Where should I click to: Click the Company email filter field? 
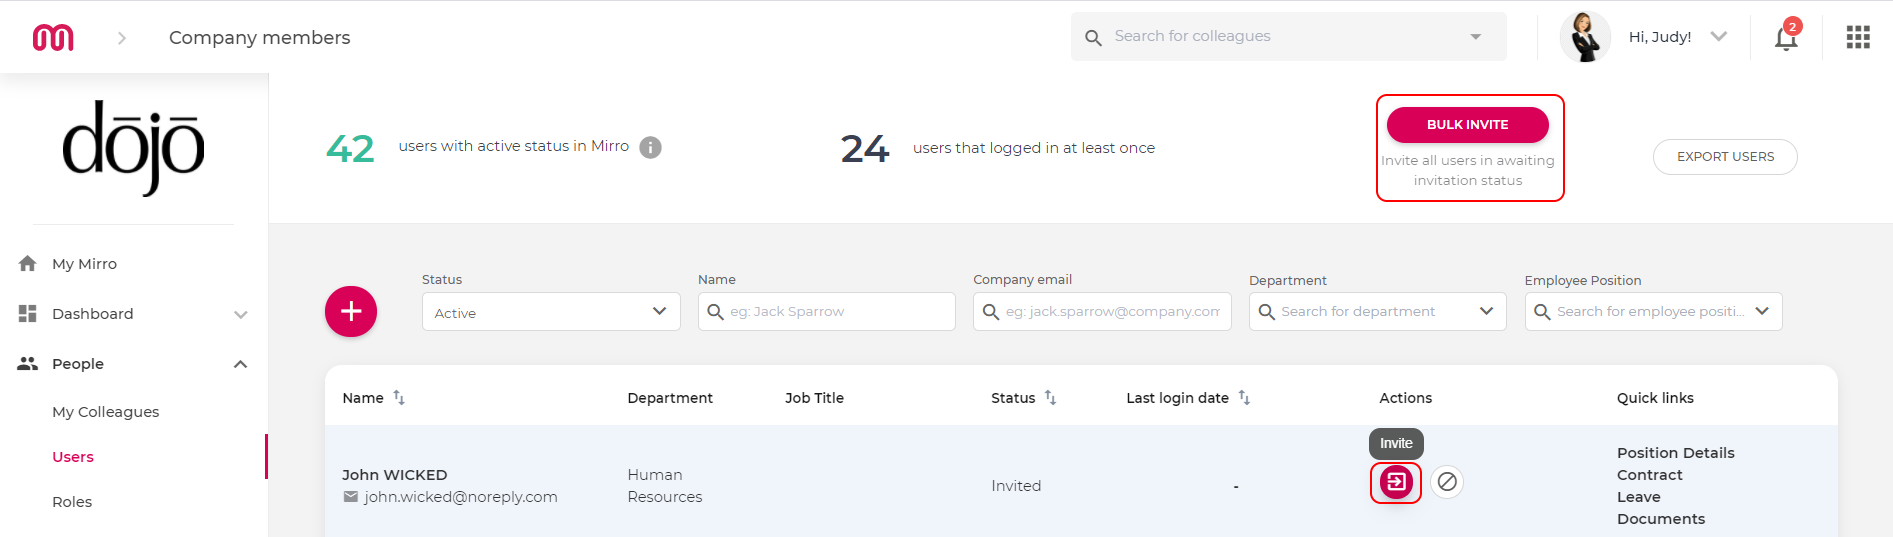pos(1102,311)
